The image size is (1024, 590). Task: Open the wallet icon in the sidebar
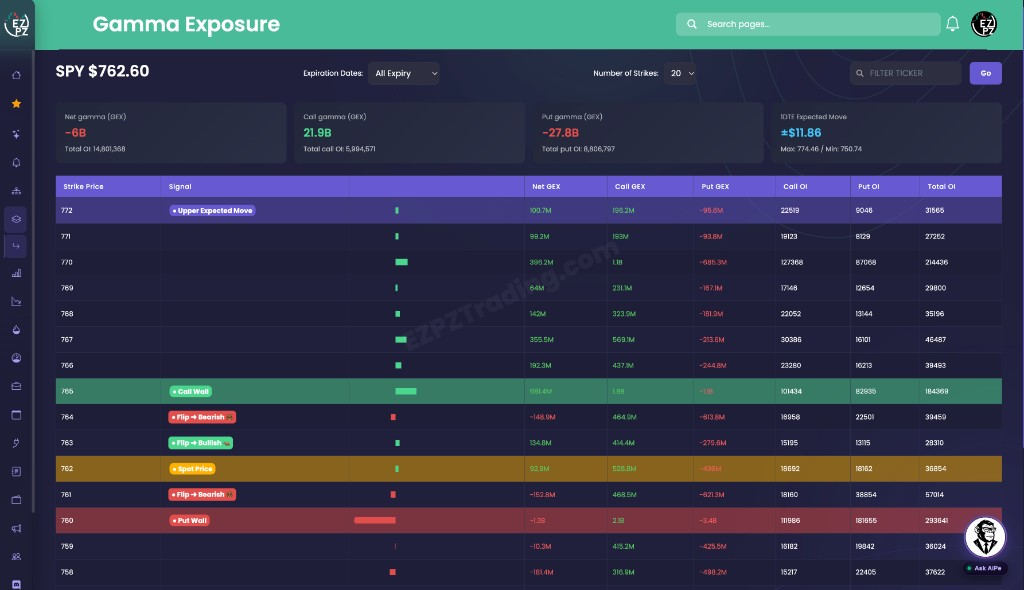tap(16, 500)
